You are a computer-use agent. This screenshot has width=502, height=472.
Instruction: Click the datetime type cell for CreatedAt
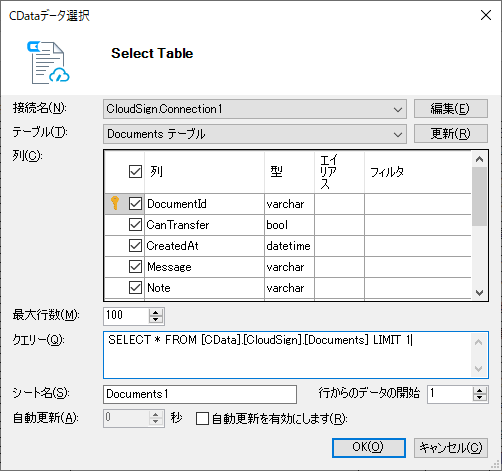coord(289,246)
